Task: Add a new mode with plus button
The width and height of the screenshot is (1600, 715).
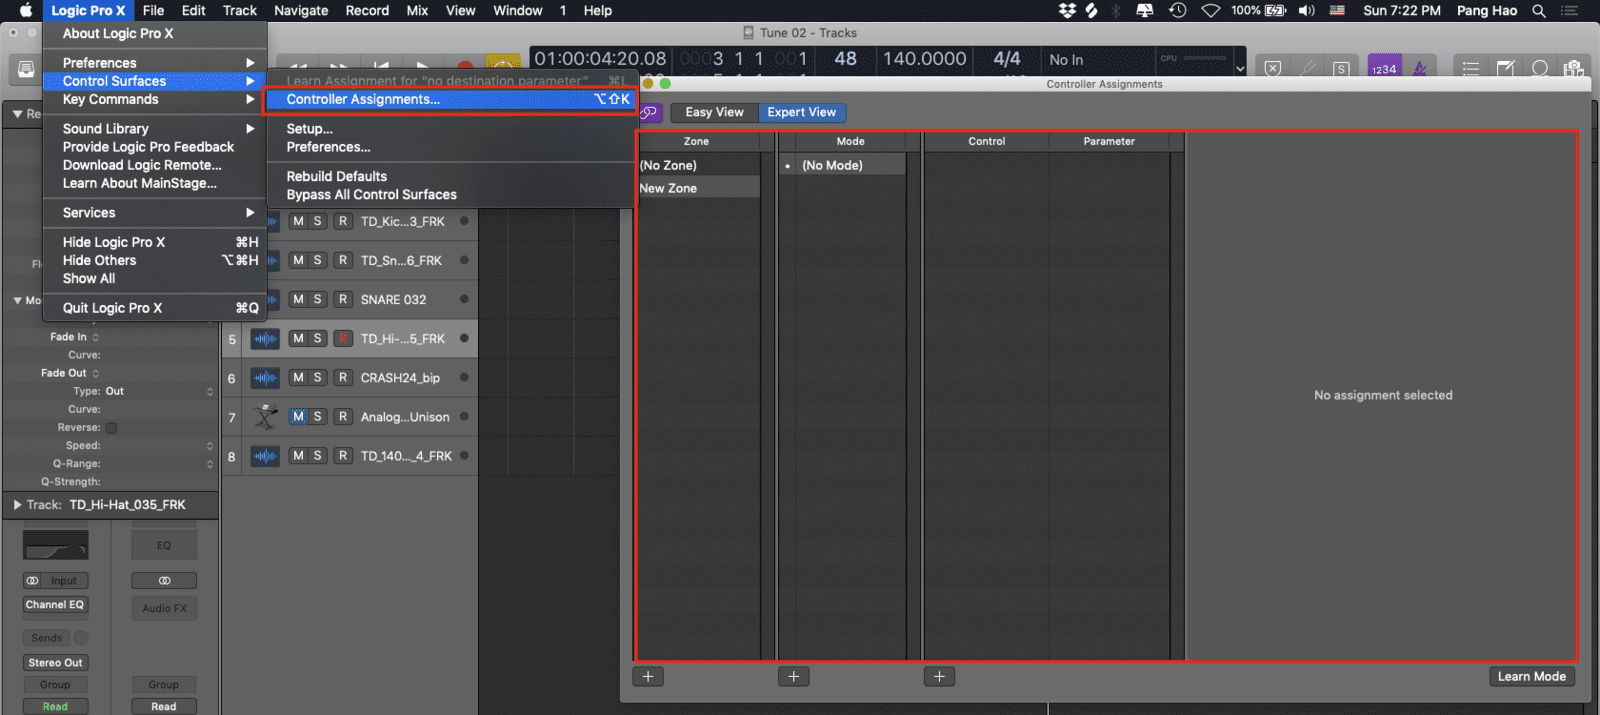Action: (x=793, y=677)
